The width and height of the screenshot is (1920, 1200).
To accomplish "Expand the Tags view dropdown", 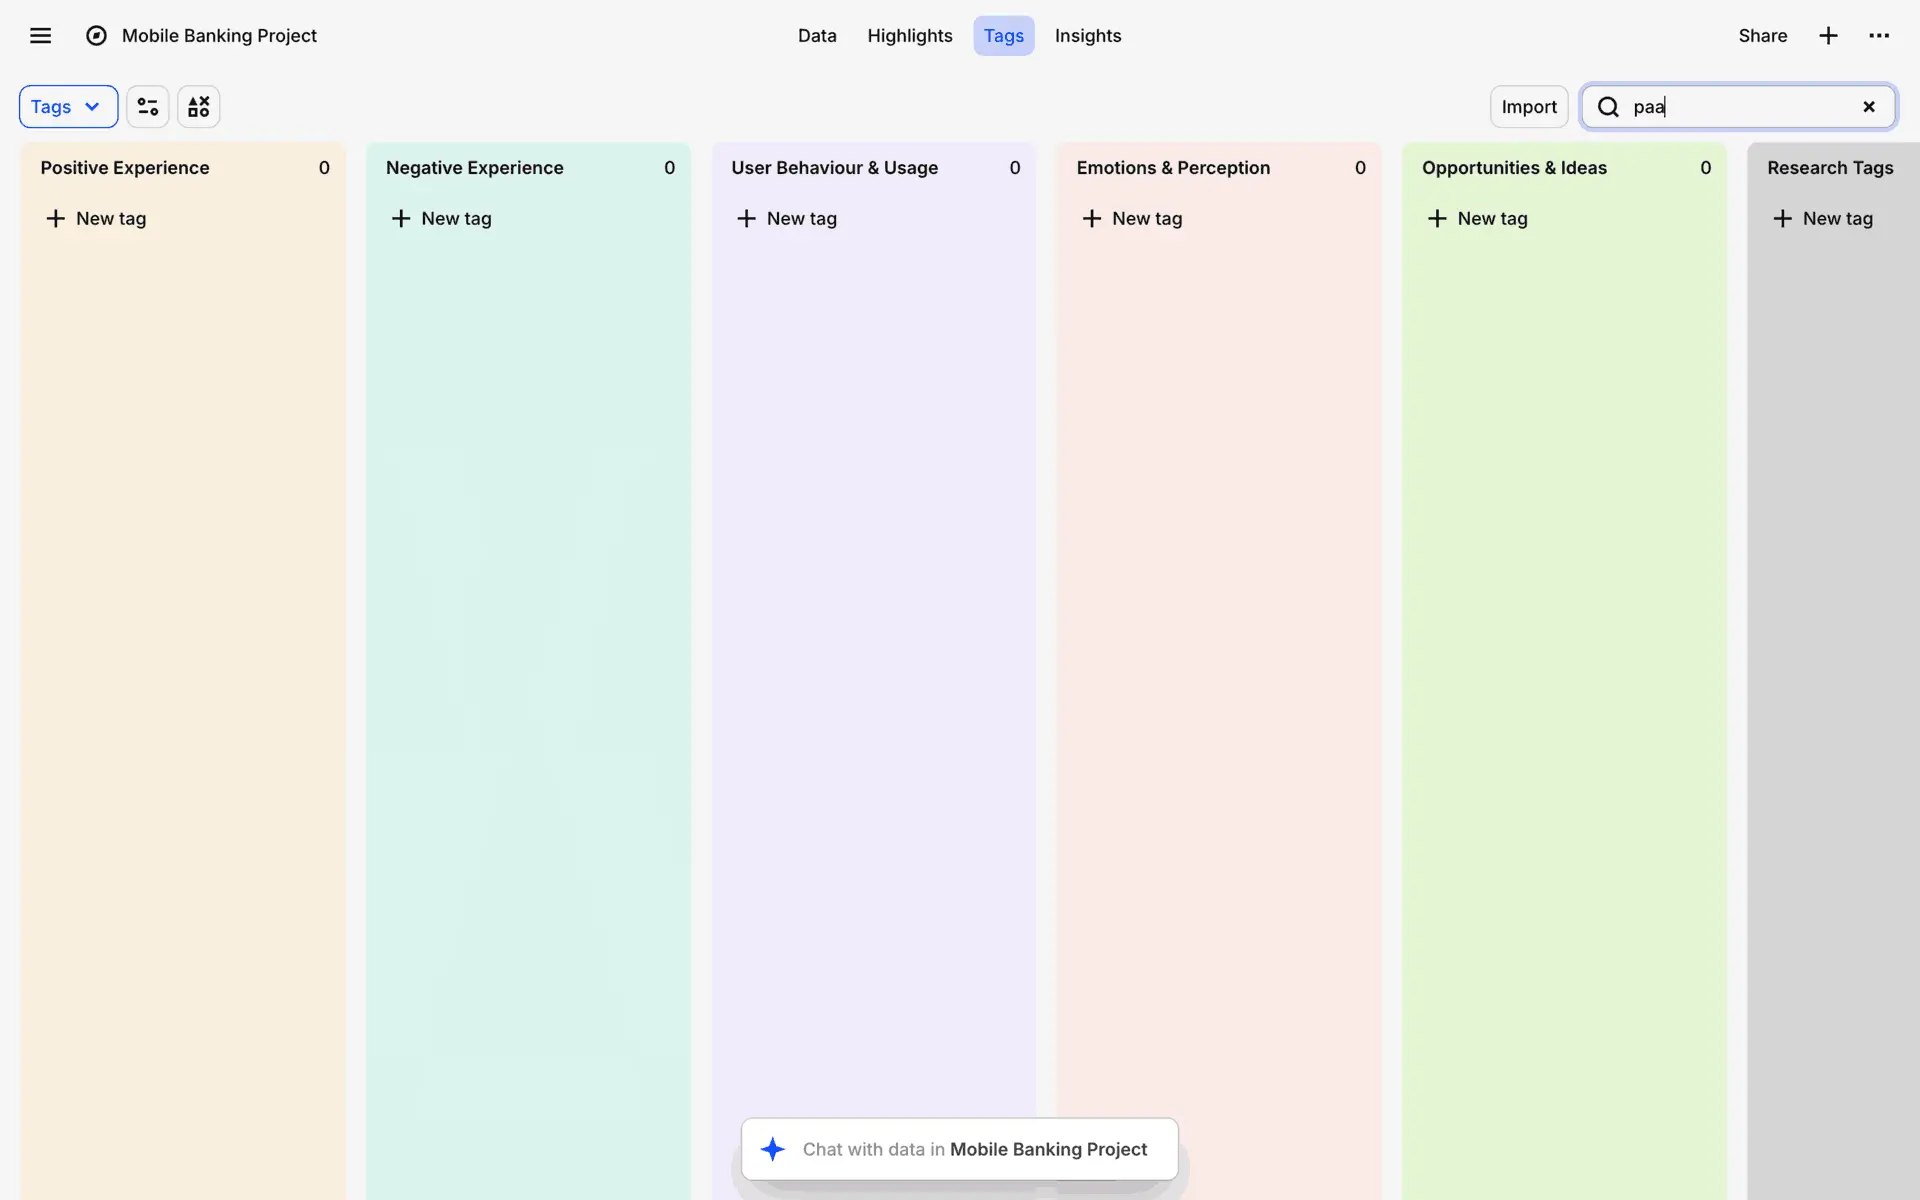I will coord(68,107).
